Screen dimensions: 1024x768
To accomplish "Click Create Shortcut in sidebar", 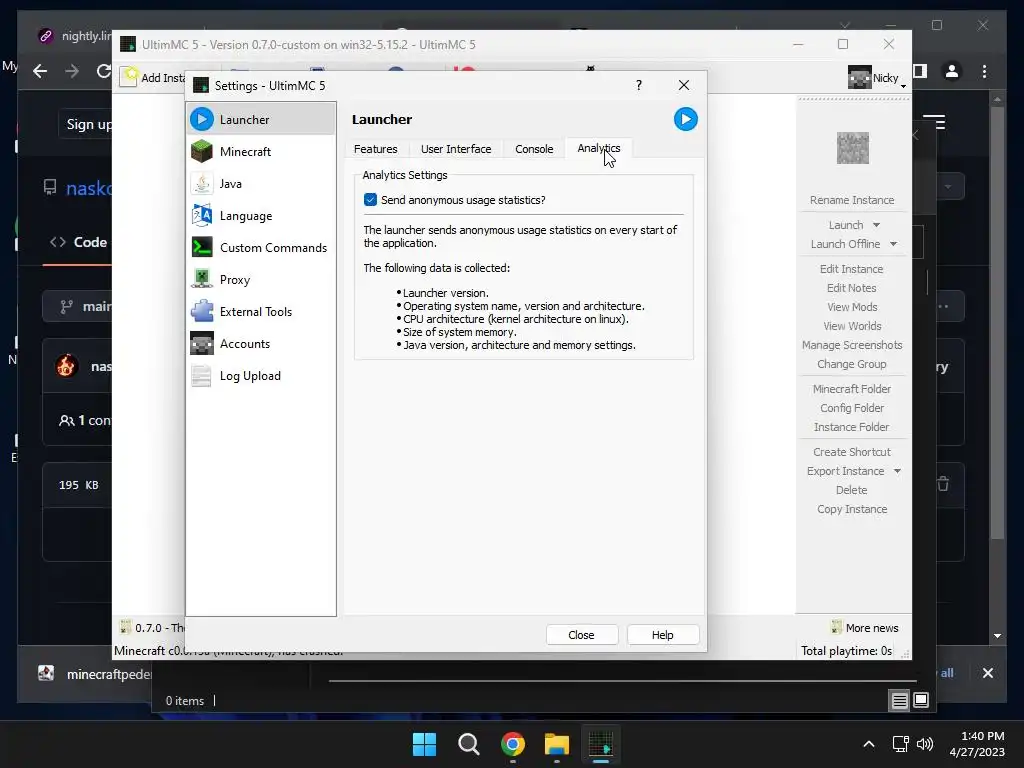I will (x=852, y=451).
